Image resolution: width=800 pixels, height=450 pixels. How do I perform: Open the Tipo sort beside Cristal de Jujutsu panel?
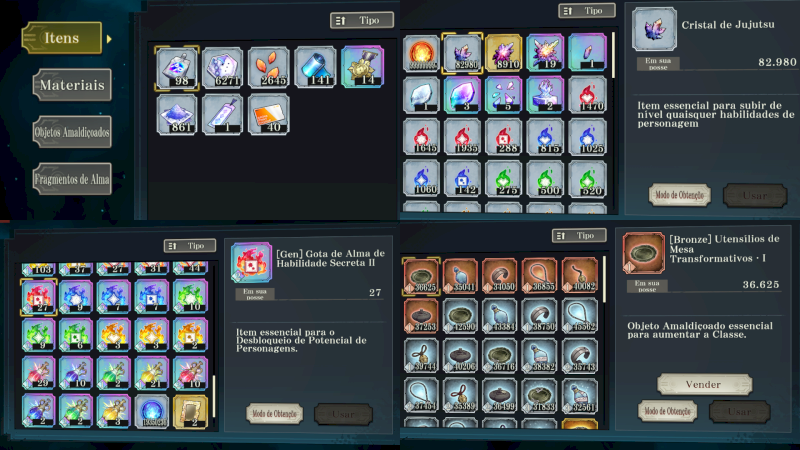pyautogui.click(x=587, y=11)
